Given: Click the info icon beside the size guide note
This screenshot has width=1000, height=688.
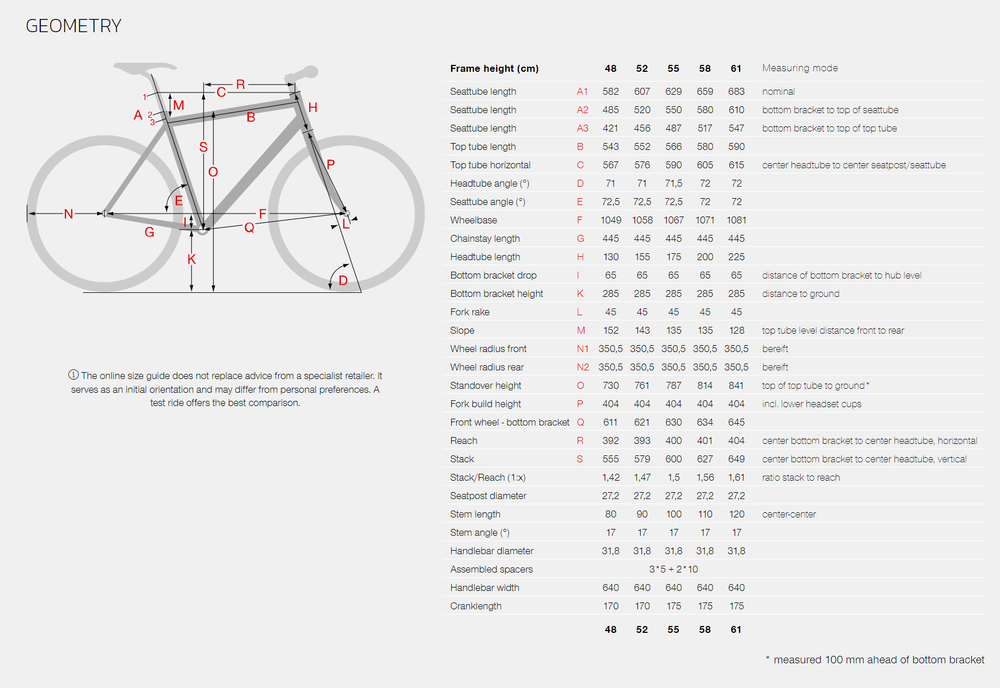Looking at the screenshot, I should [x=73, y=374].
